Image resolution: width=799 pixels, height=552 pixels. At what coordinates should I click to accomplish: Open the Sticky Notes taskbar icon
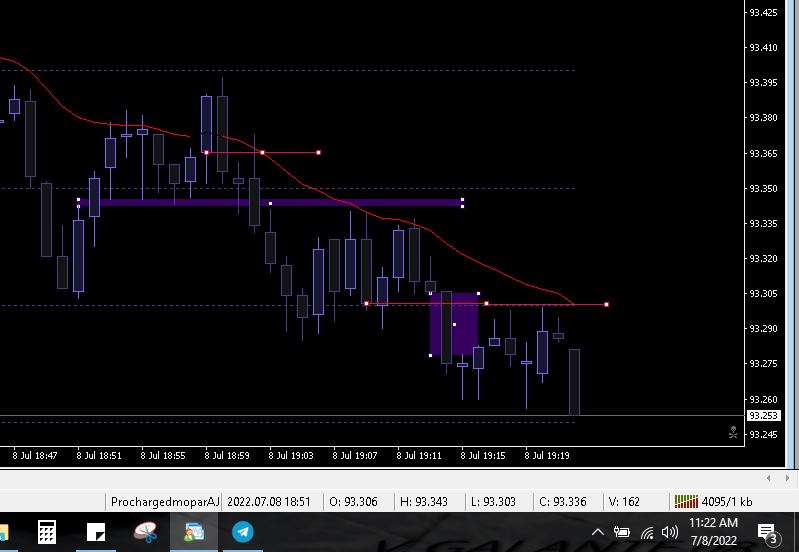click(96, 532)
